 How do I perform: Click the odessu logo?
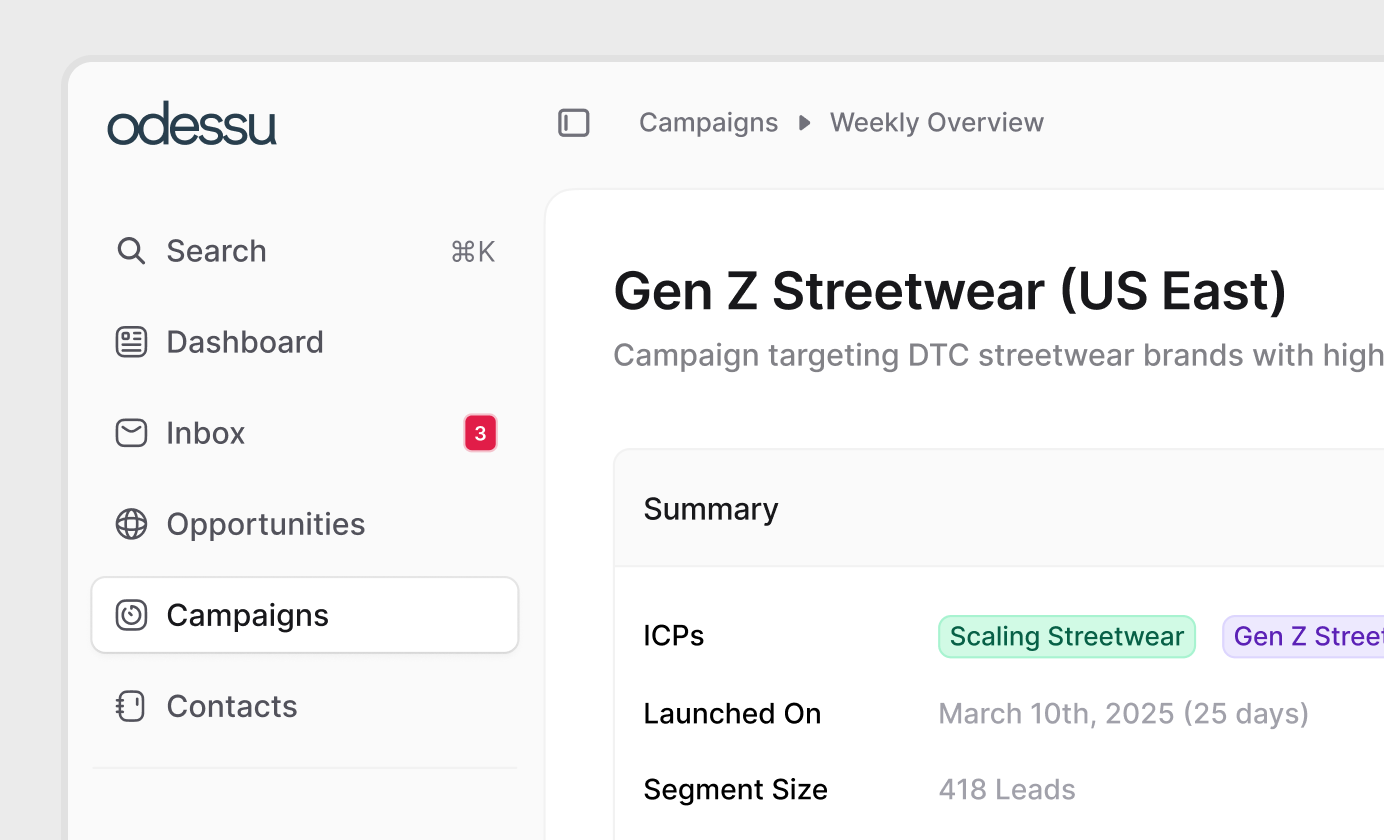192,124
